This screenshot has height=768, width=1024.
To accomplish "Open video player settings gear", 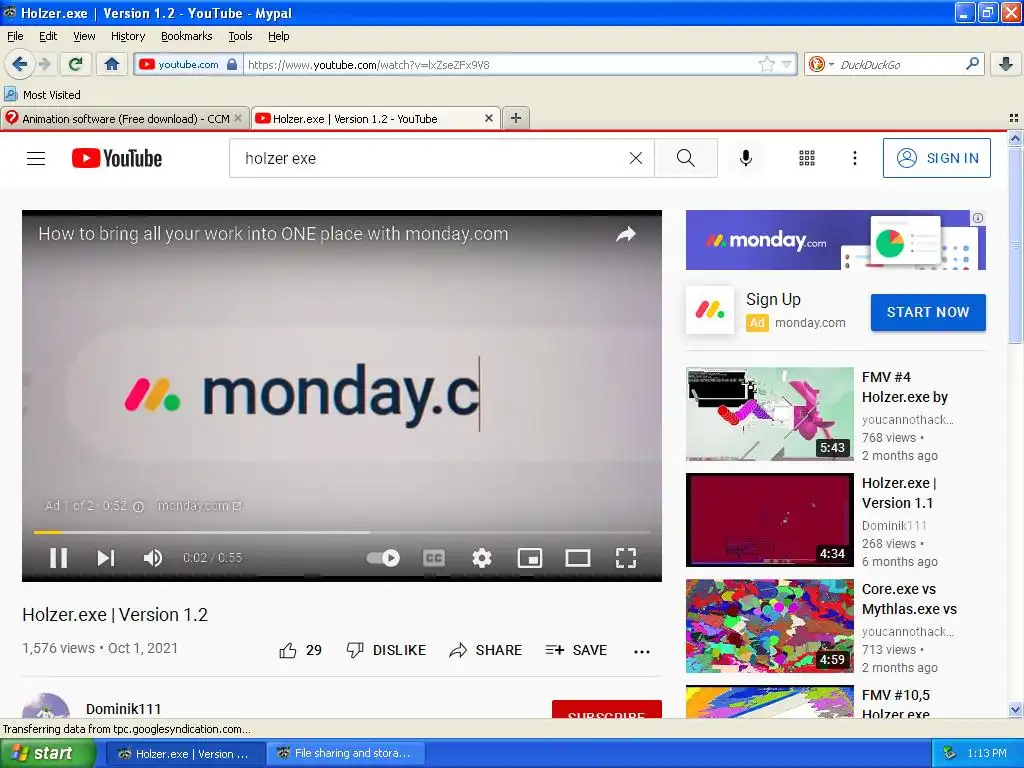I will 482,558.
